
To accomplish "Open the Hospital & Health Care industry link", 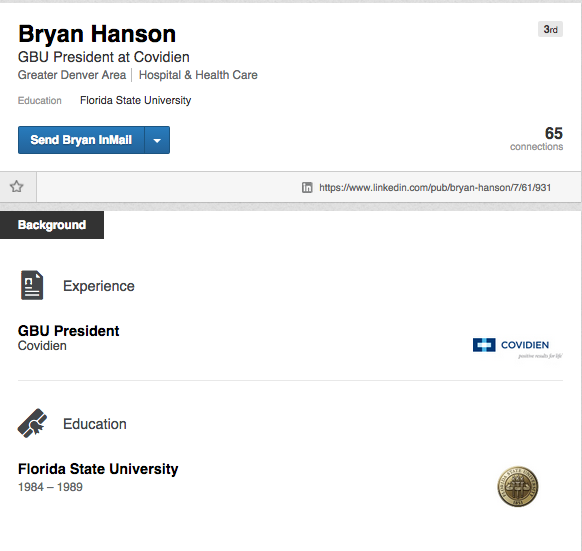I will [x=198, y=75].
